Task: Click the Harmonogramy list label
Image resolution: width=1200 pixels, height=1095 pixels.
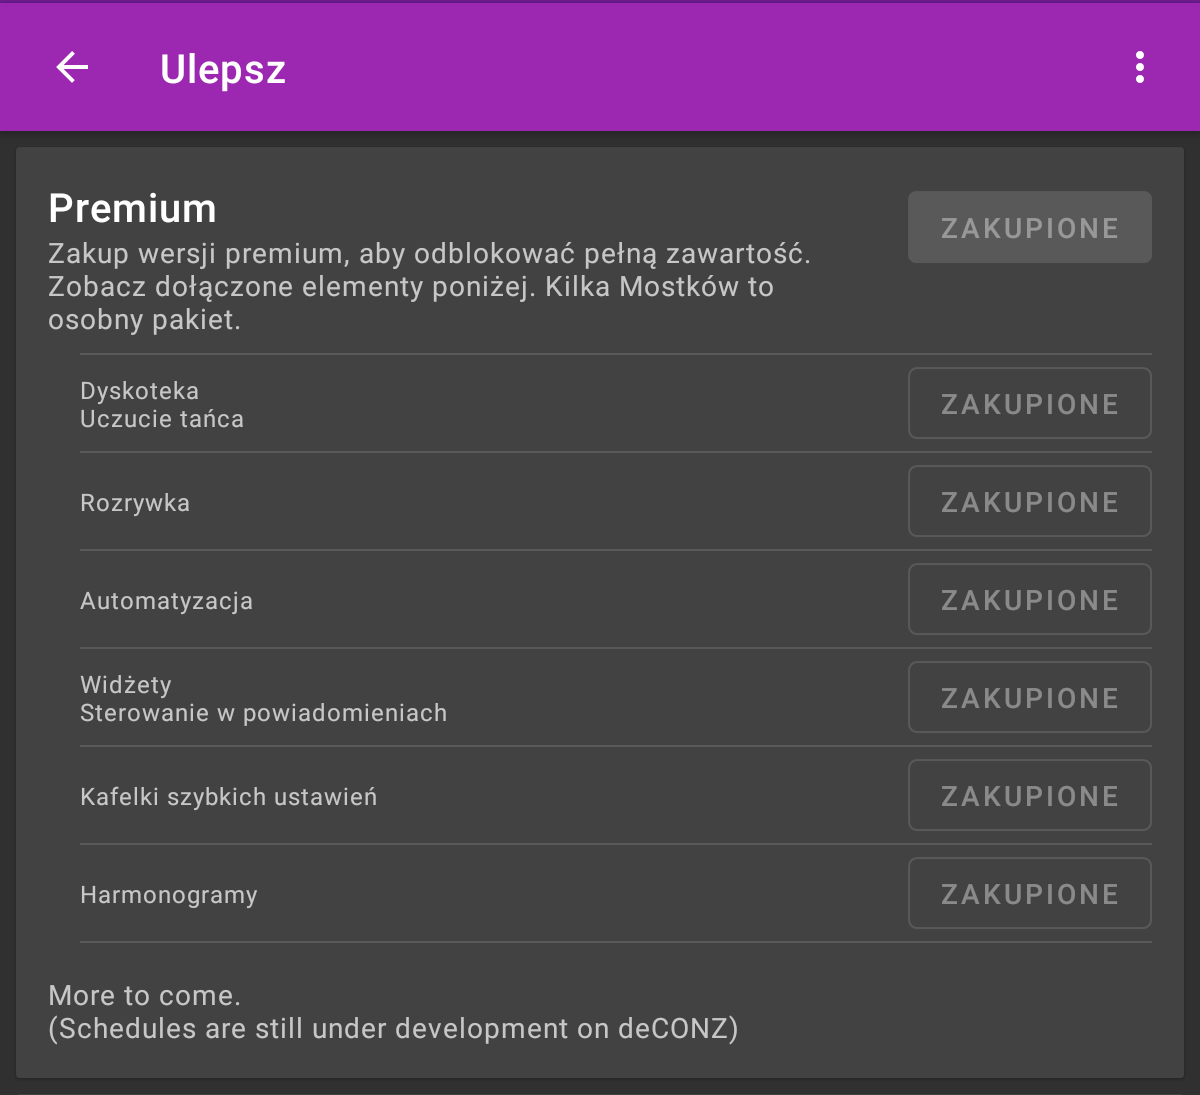Action: (169, 895)
